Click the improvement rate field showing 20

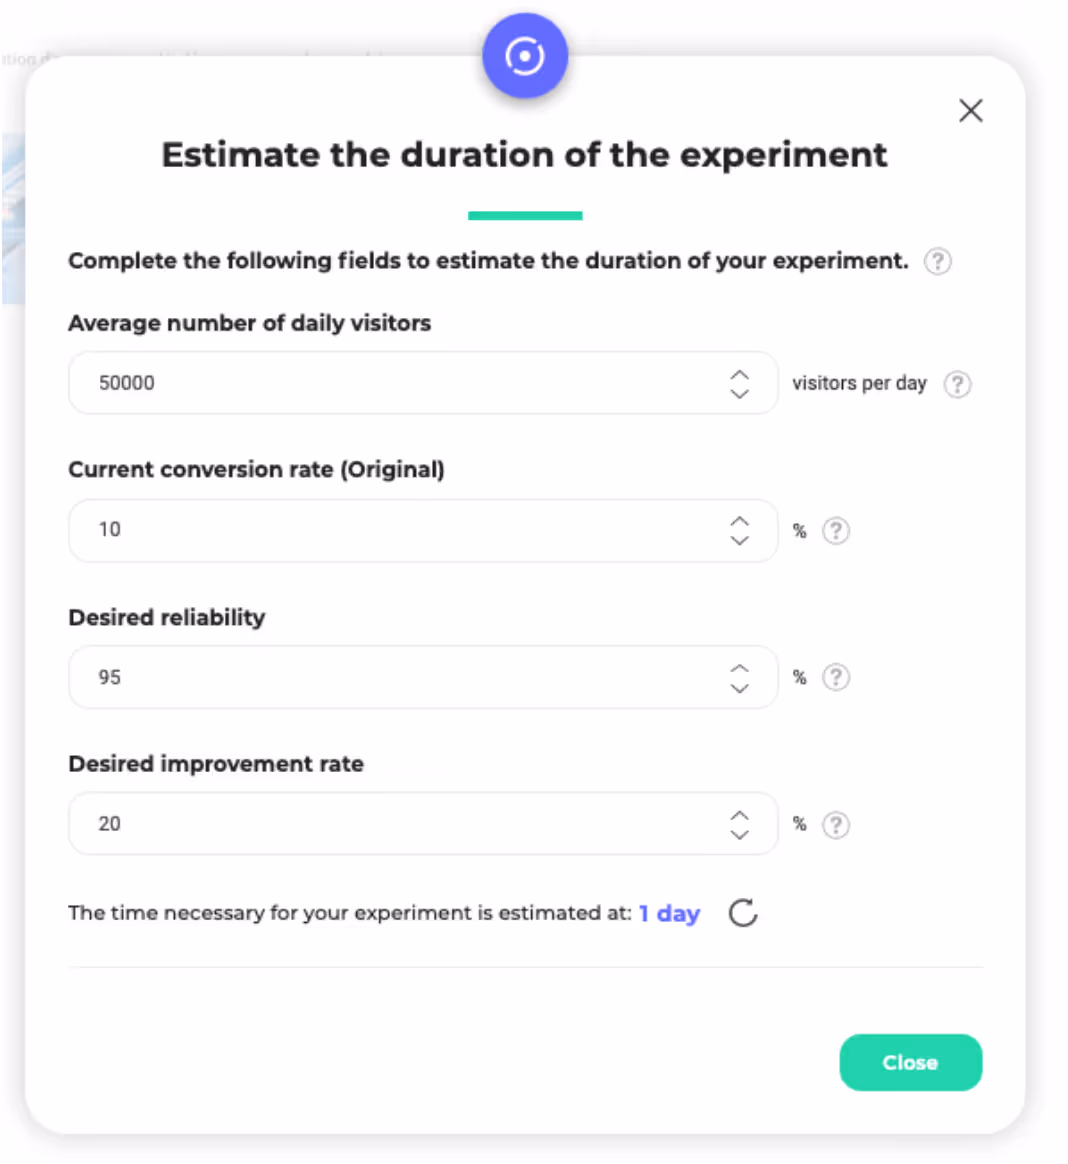[x=400, y=823]
